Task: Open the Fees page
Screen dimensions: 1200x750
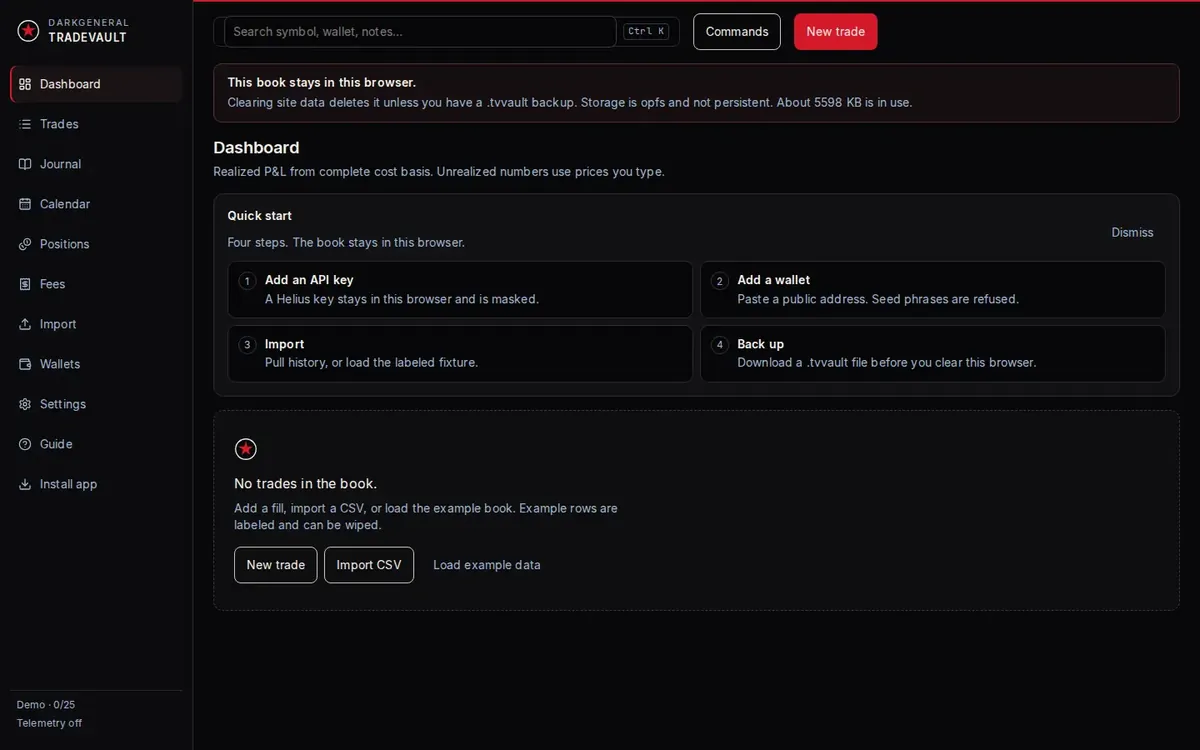Action: 96,284
